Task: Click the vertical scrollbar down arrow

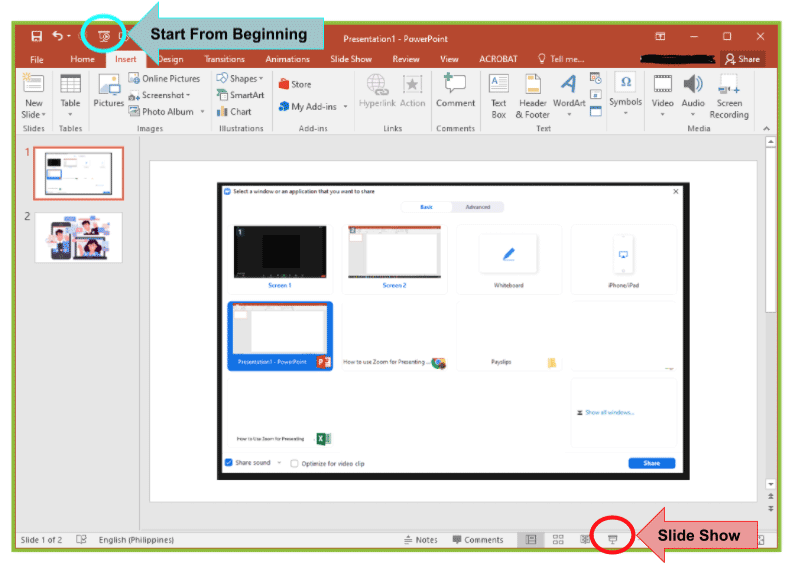Action: 771,484
